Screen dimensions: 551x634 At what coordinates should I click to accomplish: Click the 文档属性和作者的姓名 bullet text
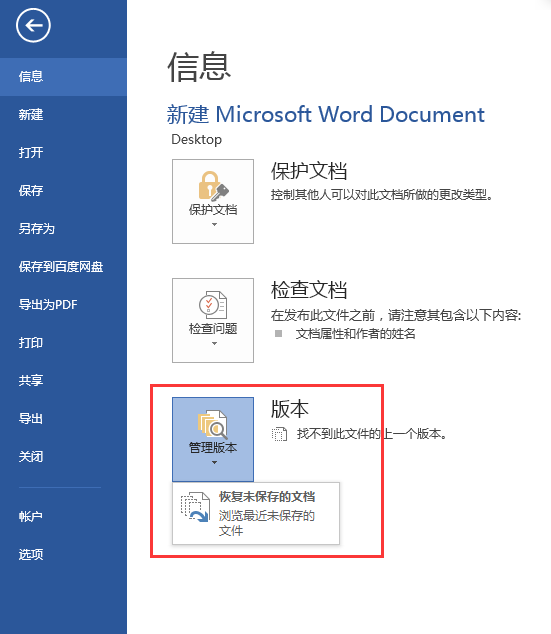pyautogui.click(x=355, y=334)
